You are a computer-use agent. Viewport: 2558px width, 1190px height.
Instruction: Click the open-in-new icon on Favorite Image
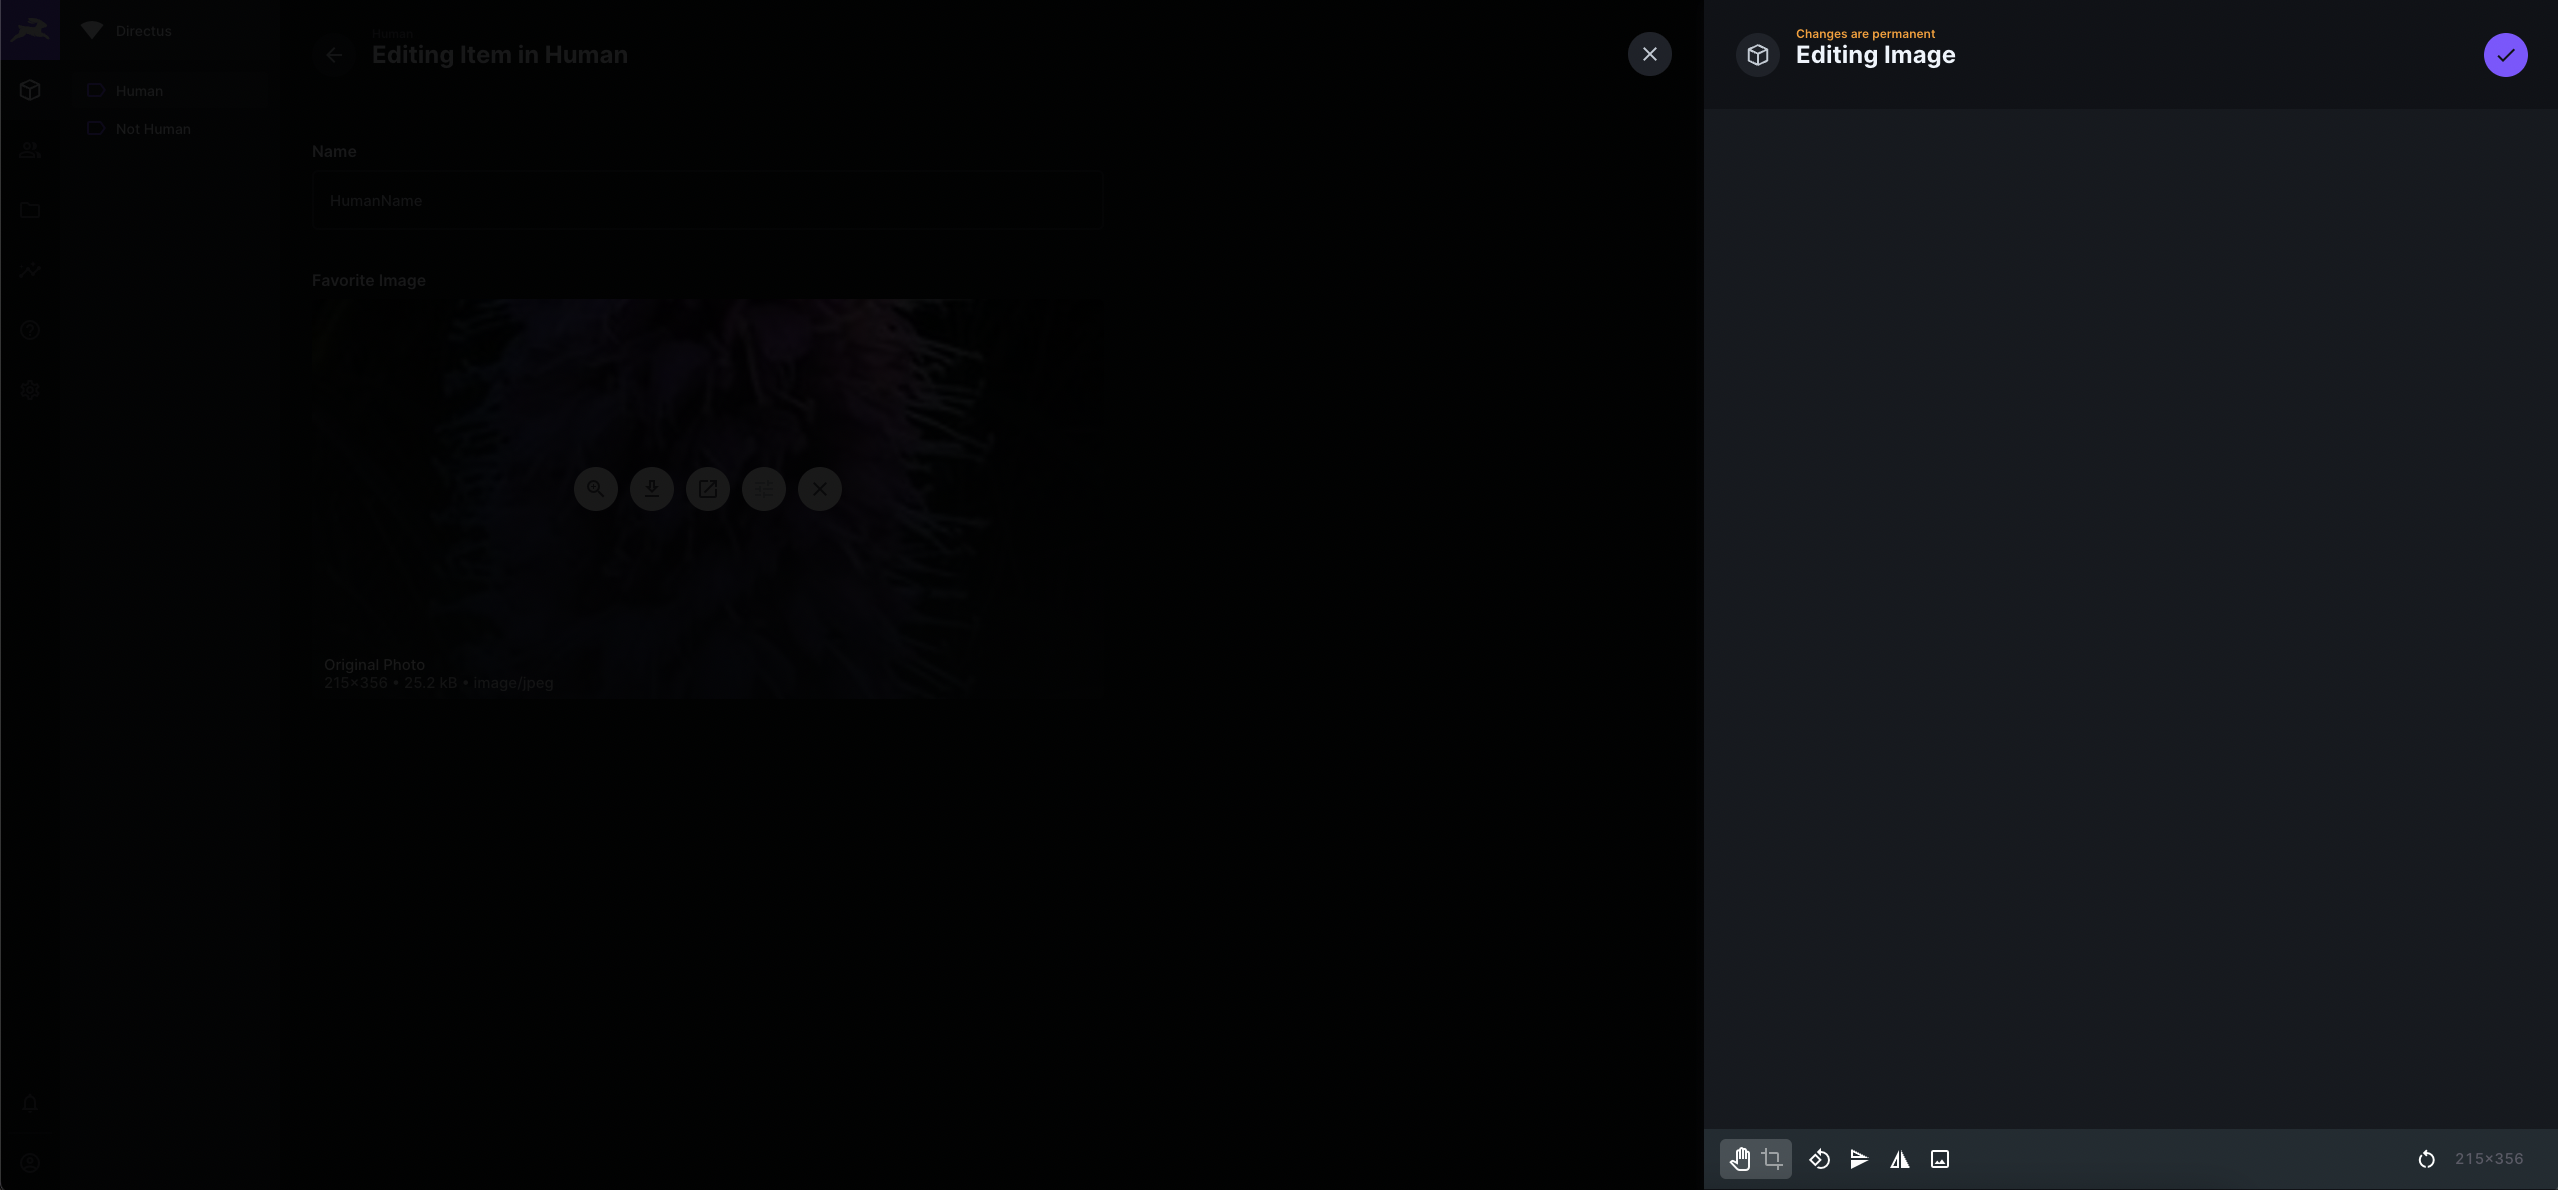[x=708, y=489]
